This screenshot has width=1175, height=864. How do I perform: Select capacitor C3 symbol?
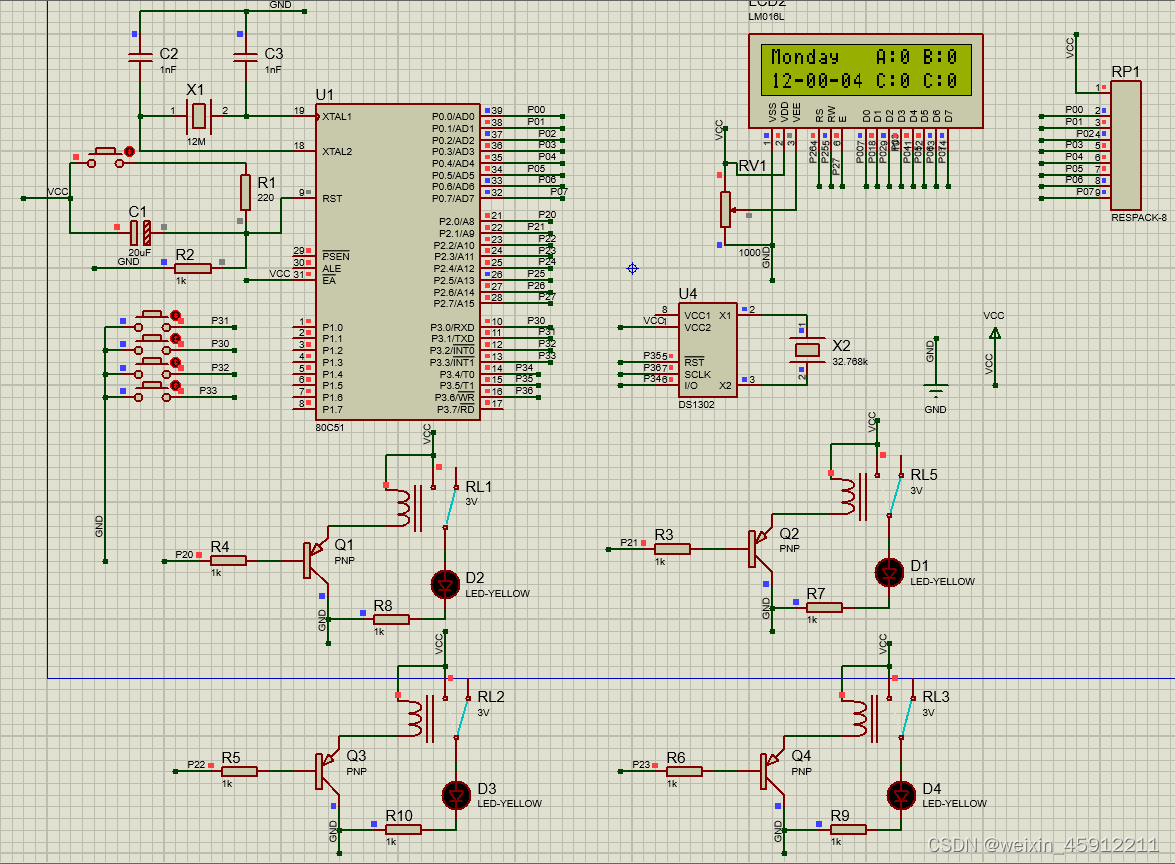click(246, 56)
